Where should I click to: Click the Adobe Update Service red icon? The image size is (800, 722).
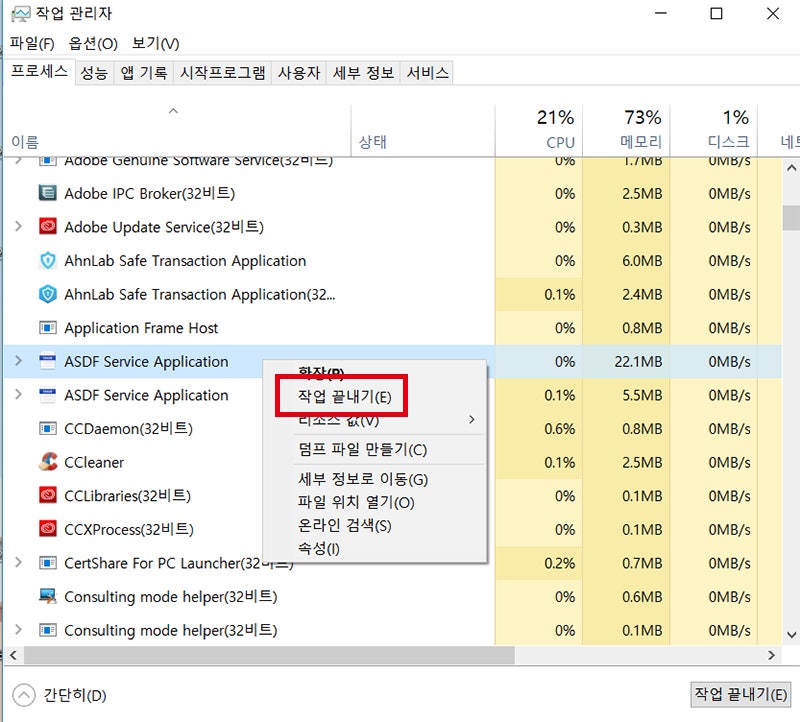(47, 227)
